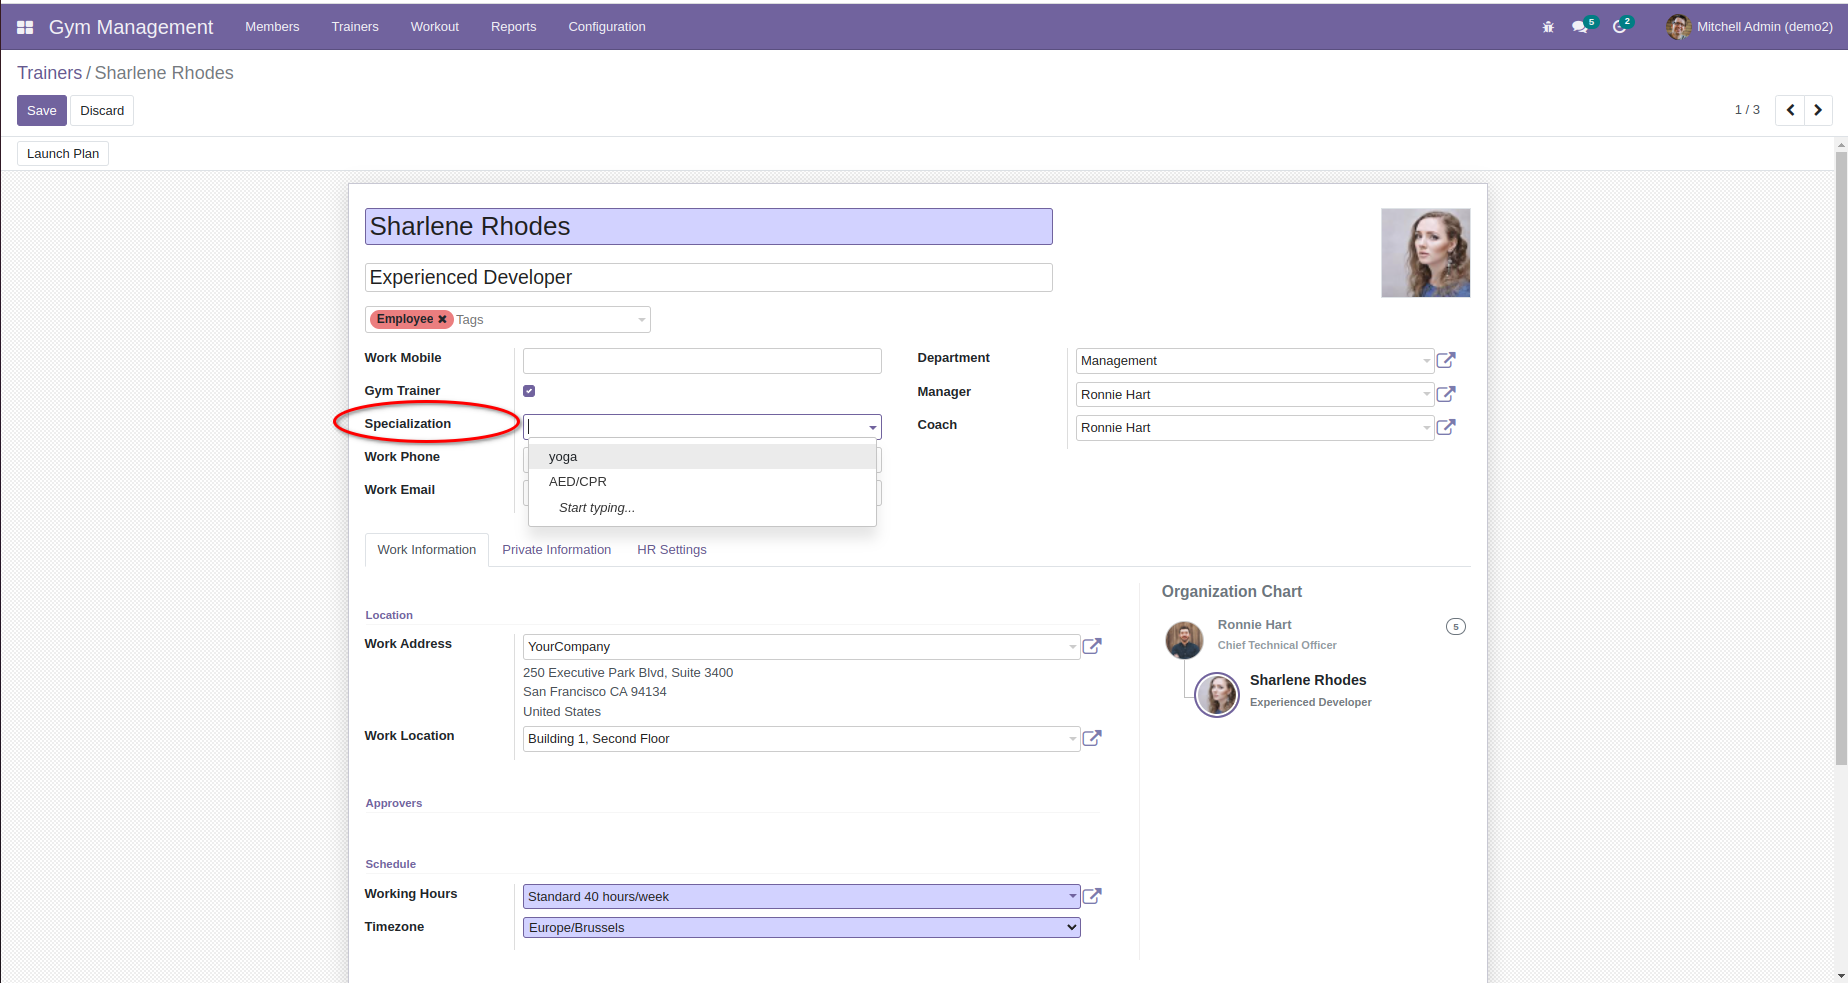Open the activities clock icon
This screenshot has width=1848, height=983.
click(x=1619, y=27)
